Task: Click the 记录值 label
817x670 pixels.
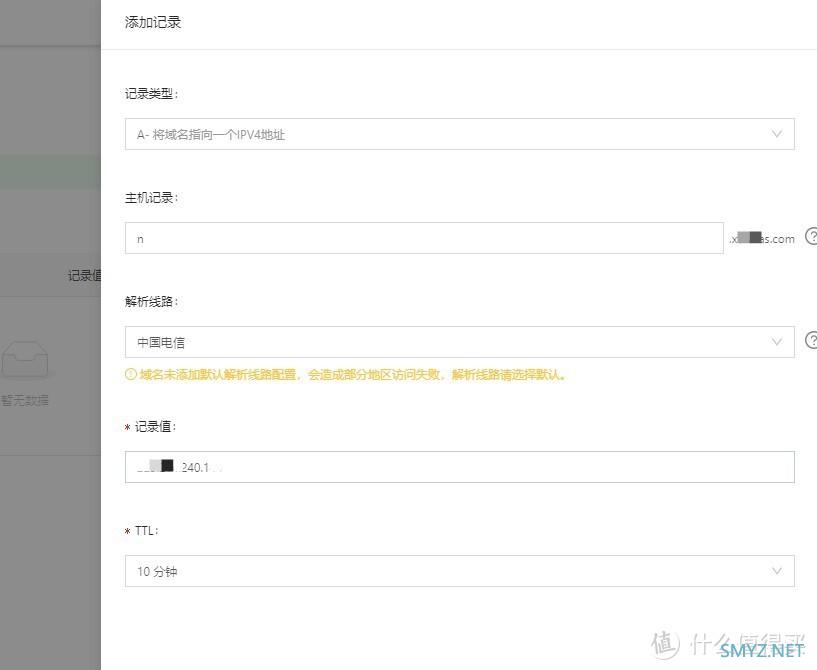Action: click(155, 427)
